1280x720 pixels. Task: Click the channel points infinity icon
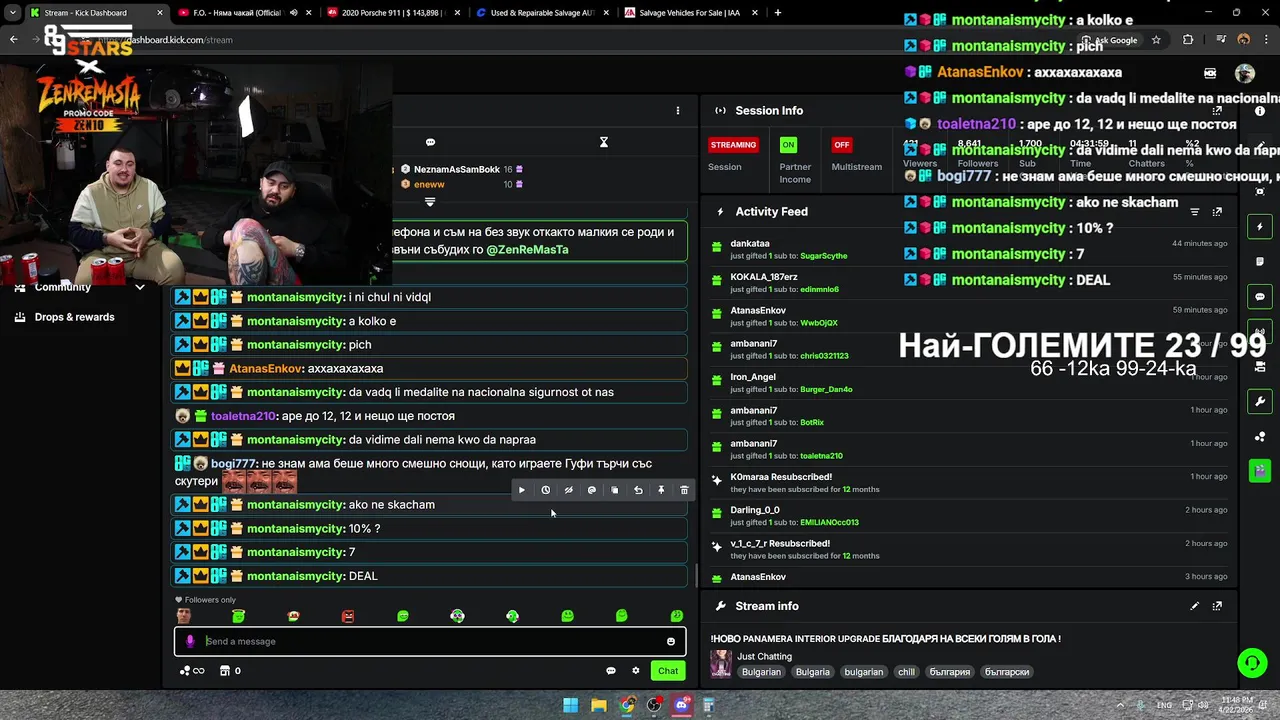click(x=192, y=671)
